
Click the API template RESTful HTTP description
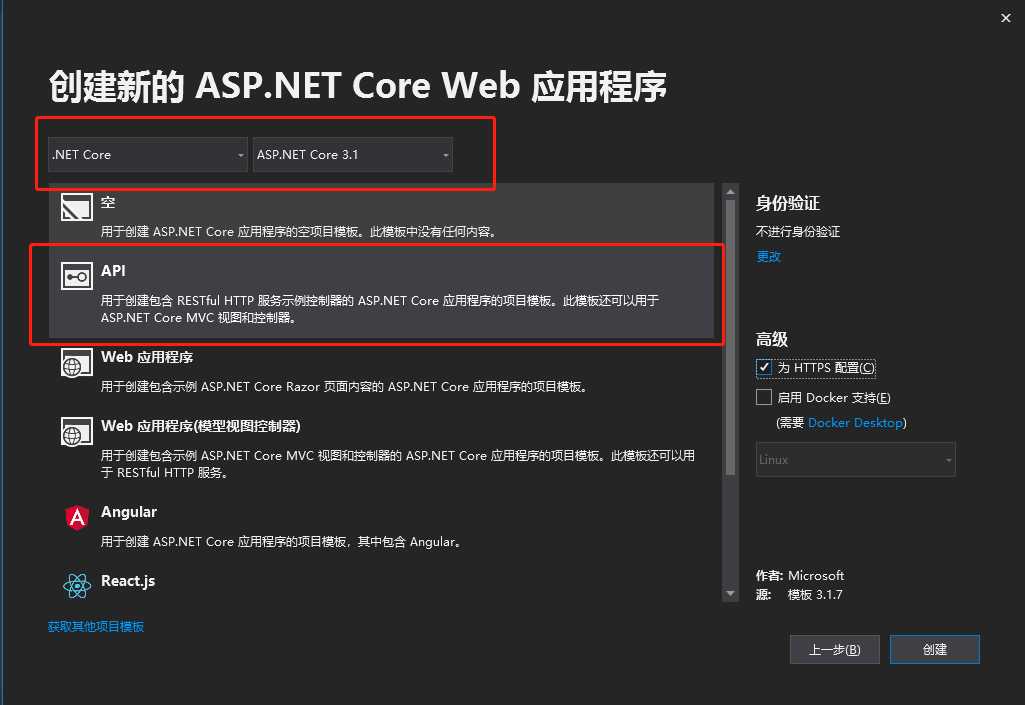coord(380,309)
